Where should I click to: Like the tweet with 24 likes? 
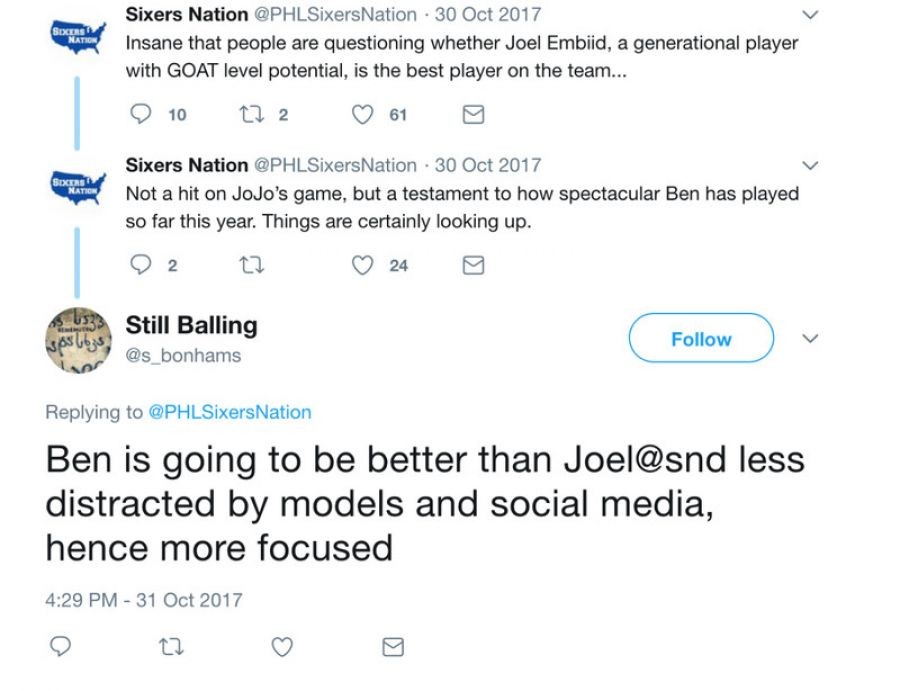(363, 265)
